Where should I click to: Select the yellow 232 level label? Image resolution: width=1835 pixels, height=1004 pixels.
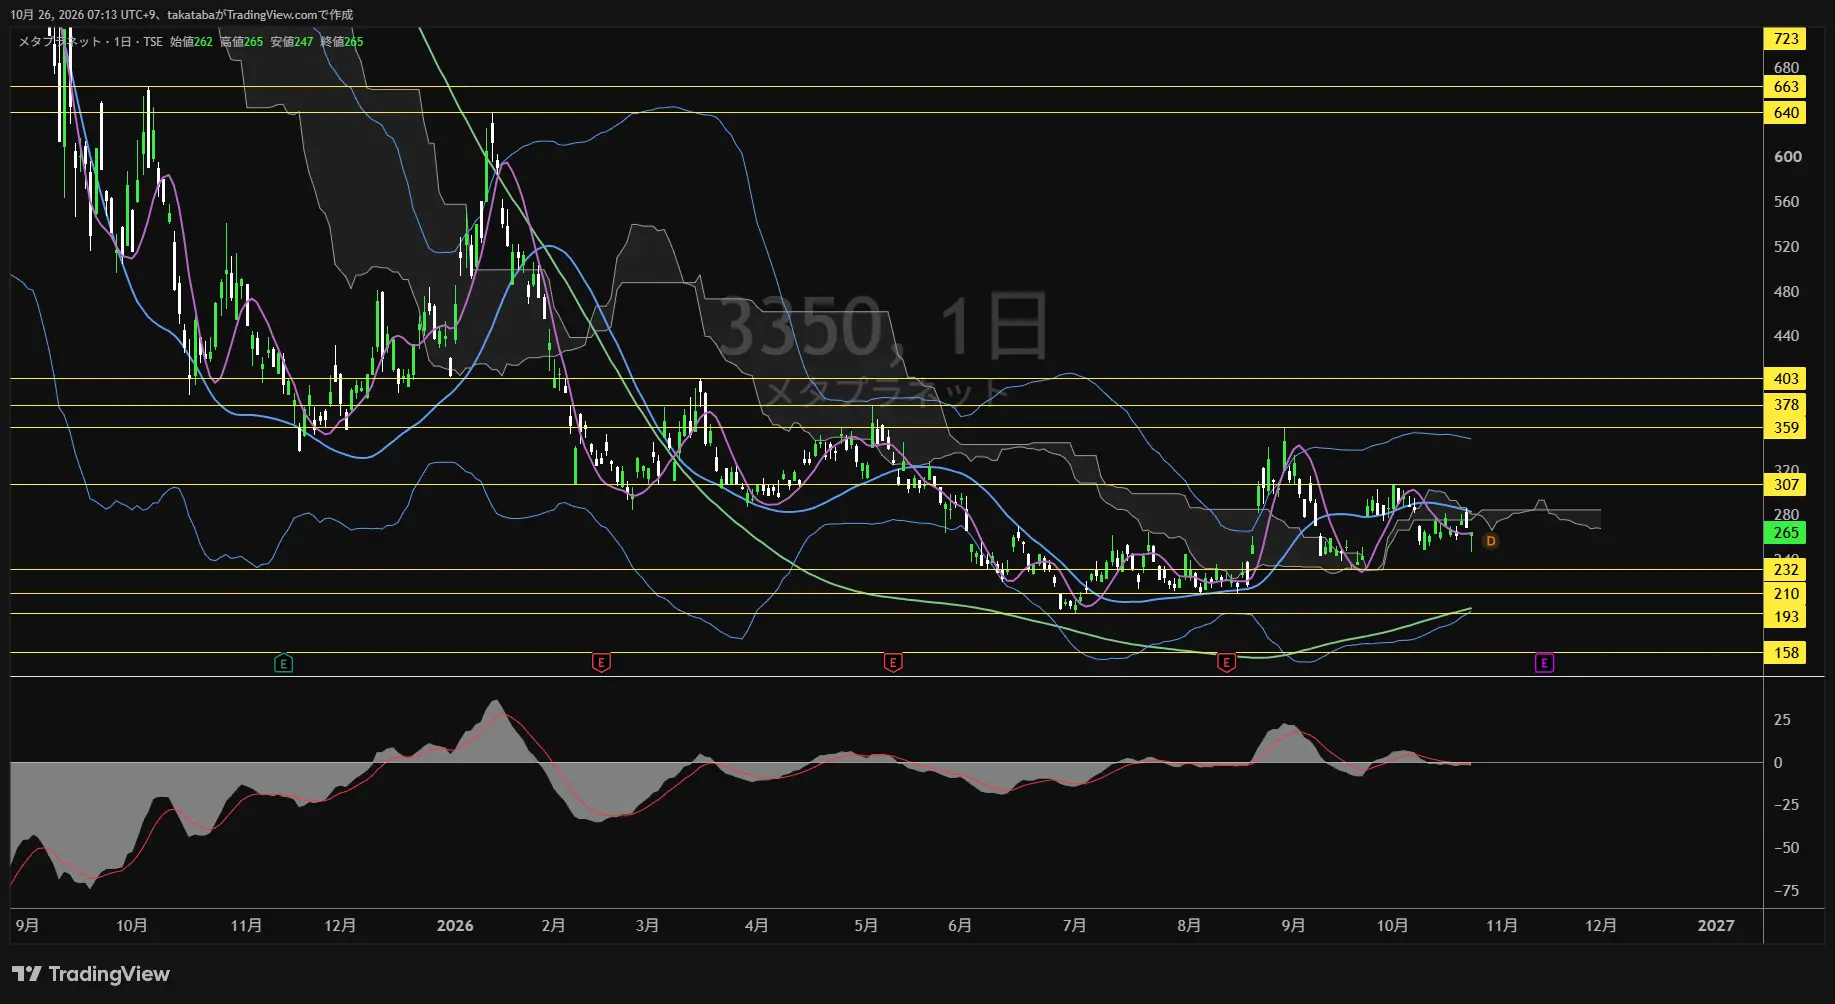(1785, 570)
